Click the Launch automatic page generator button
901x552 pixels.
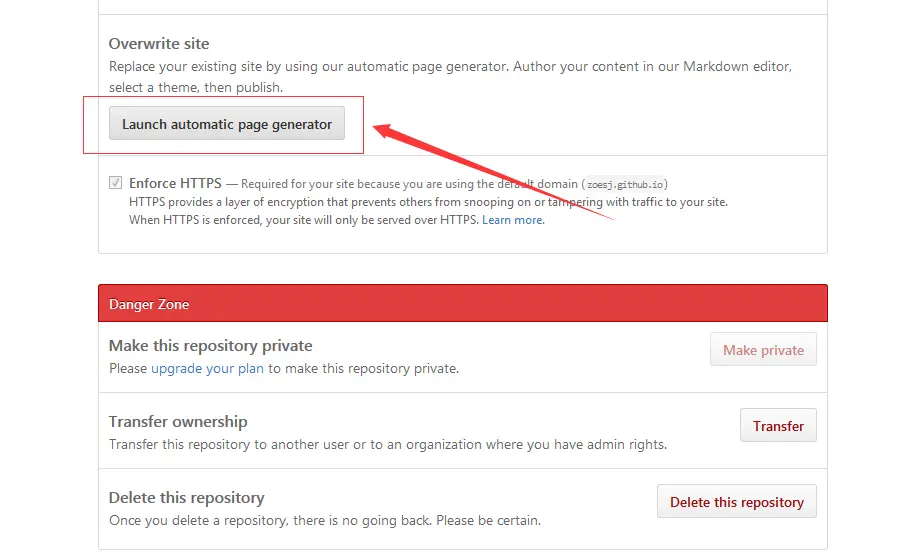[x=227, y=124]
